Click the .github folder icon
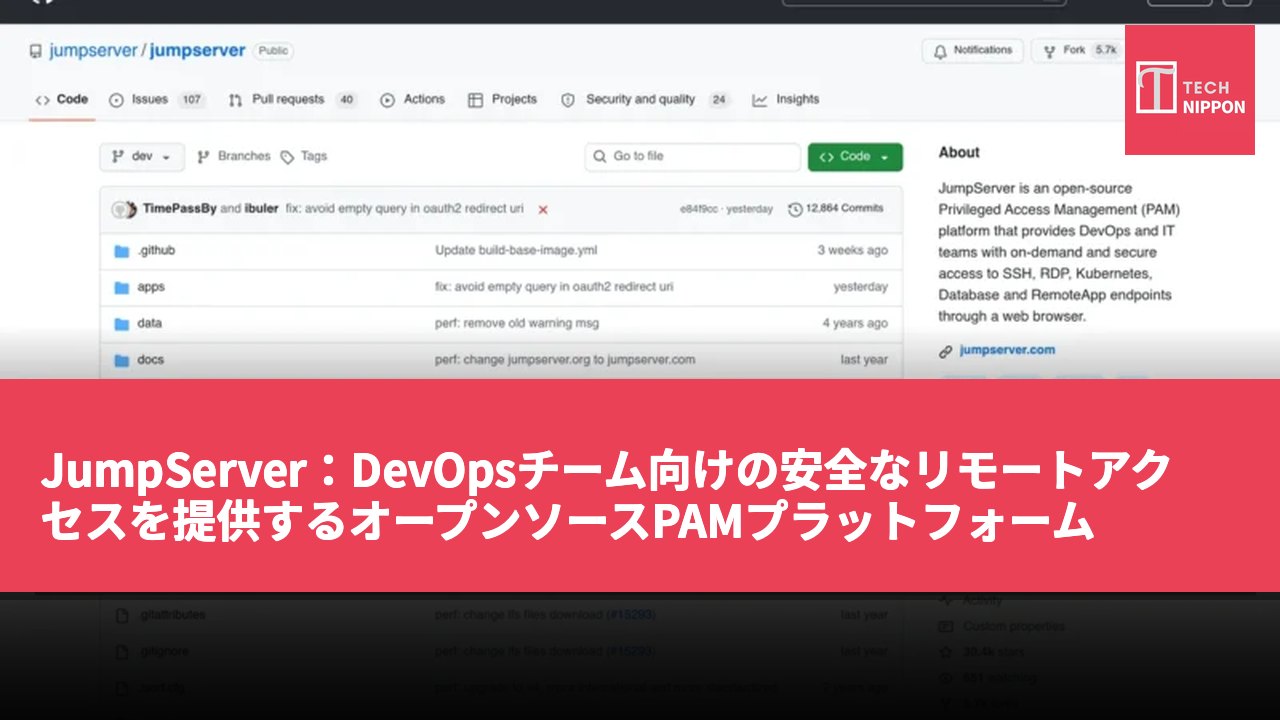The width and height of the screenshot is (1280, 720). [x=122, y=251]
